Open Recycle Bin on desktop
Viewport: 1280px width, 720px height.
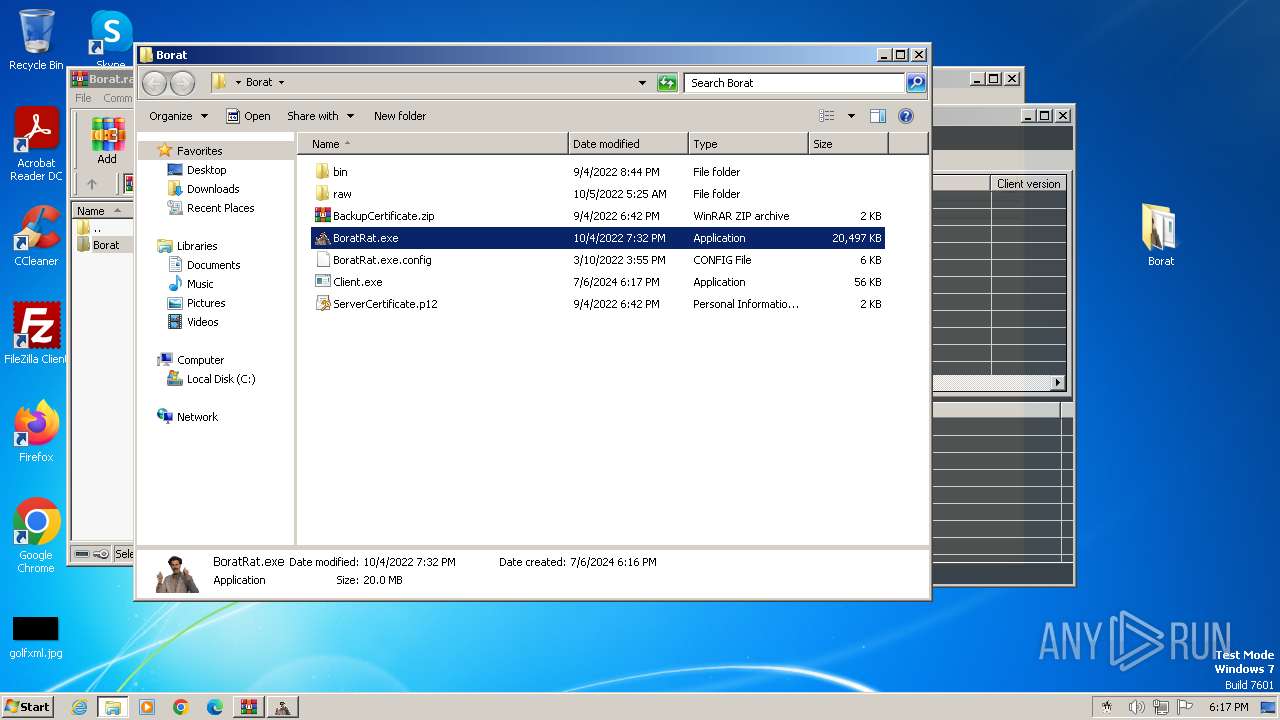pos(36,40)
